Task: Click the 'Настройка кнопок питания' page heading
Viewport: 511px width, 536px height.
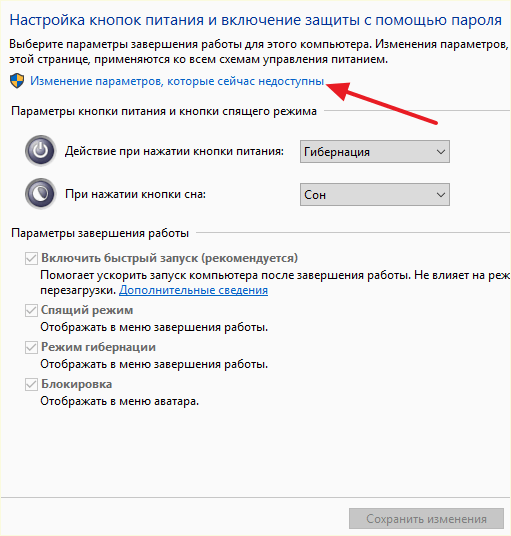Action: [256, 20]
